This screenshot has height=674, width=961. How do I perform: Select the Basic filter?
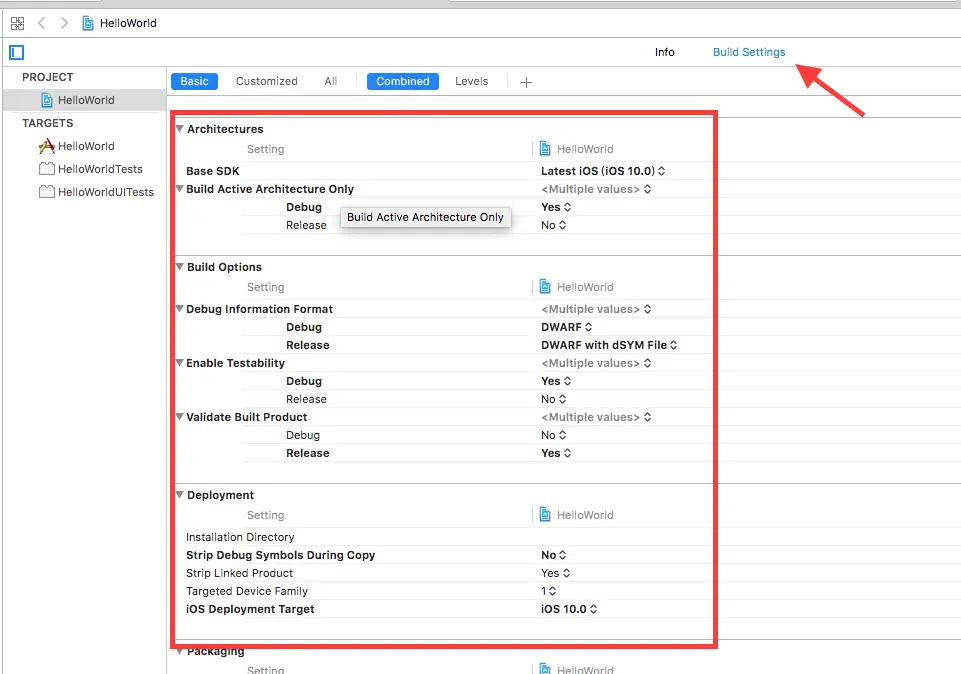[194, 81]
